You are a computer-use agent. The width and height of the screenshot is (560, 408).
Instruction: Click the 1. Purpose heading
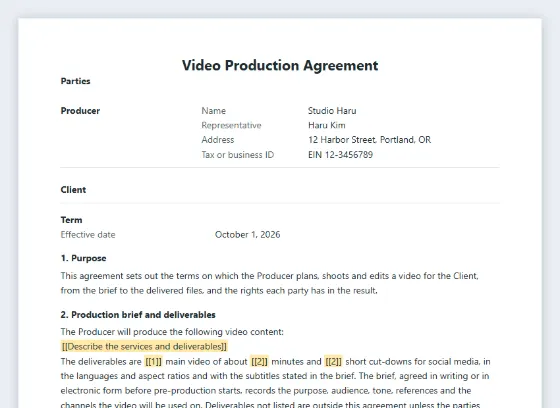click(x=83, y=258)
